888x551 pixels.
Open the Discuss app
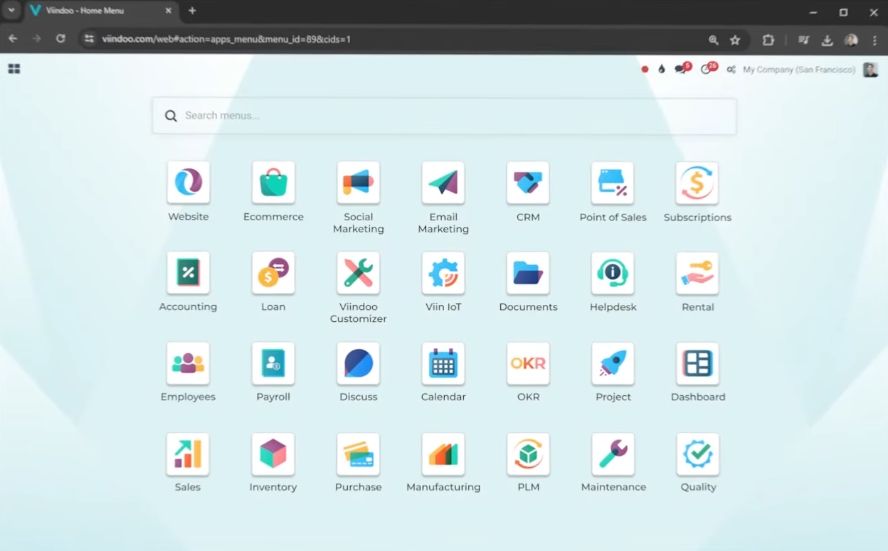coord(358,363)
